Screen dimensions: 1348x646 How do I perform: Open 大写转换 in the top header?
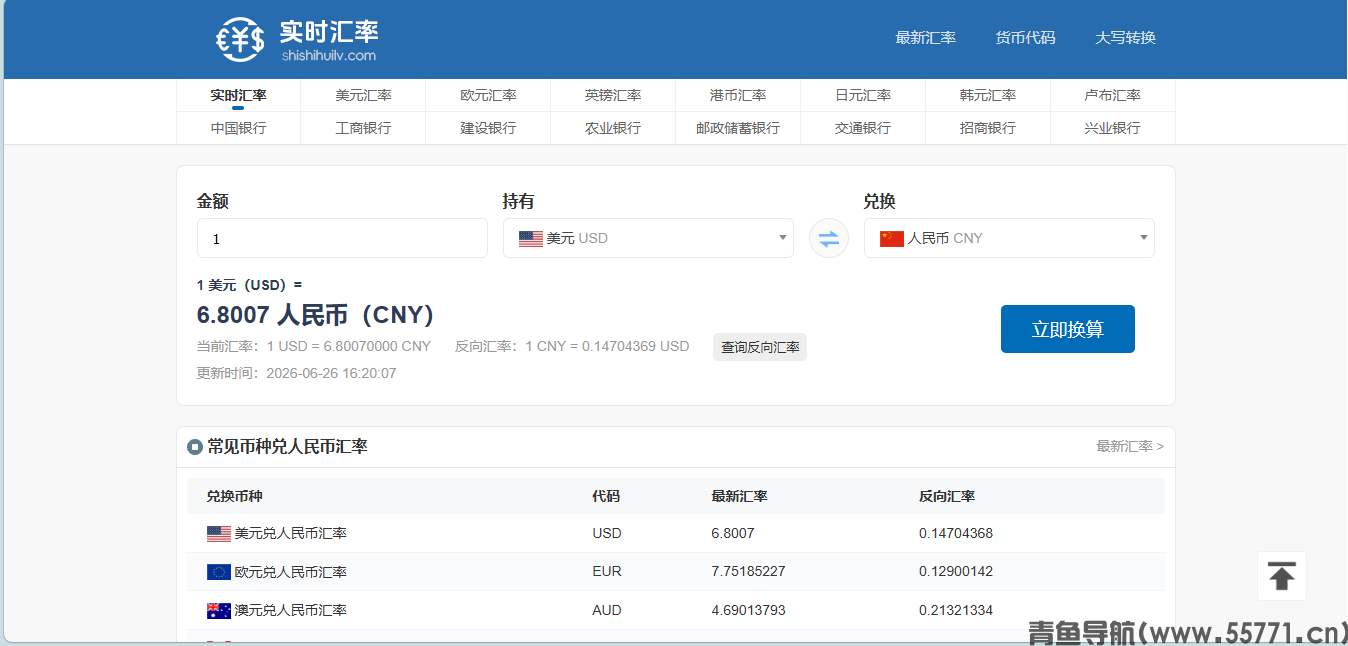tap(1125, 38)
